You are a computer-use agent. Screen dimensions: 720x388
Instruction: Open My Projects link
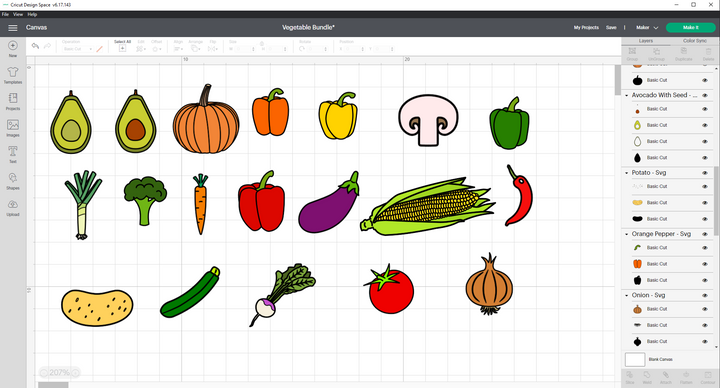coord(586,28)
